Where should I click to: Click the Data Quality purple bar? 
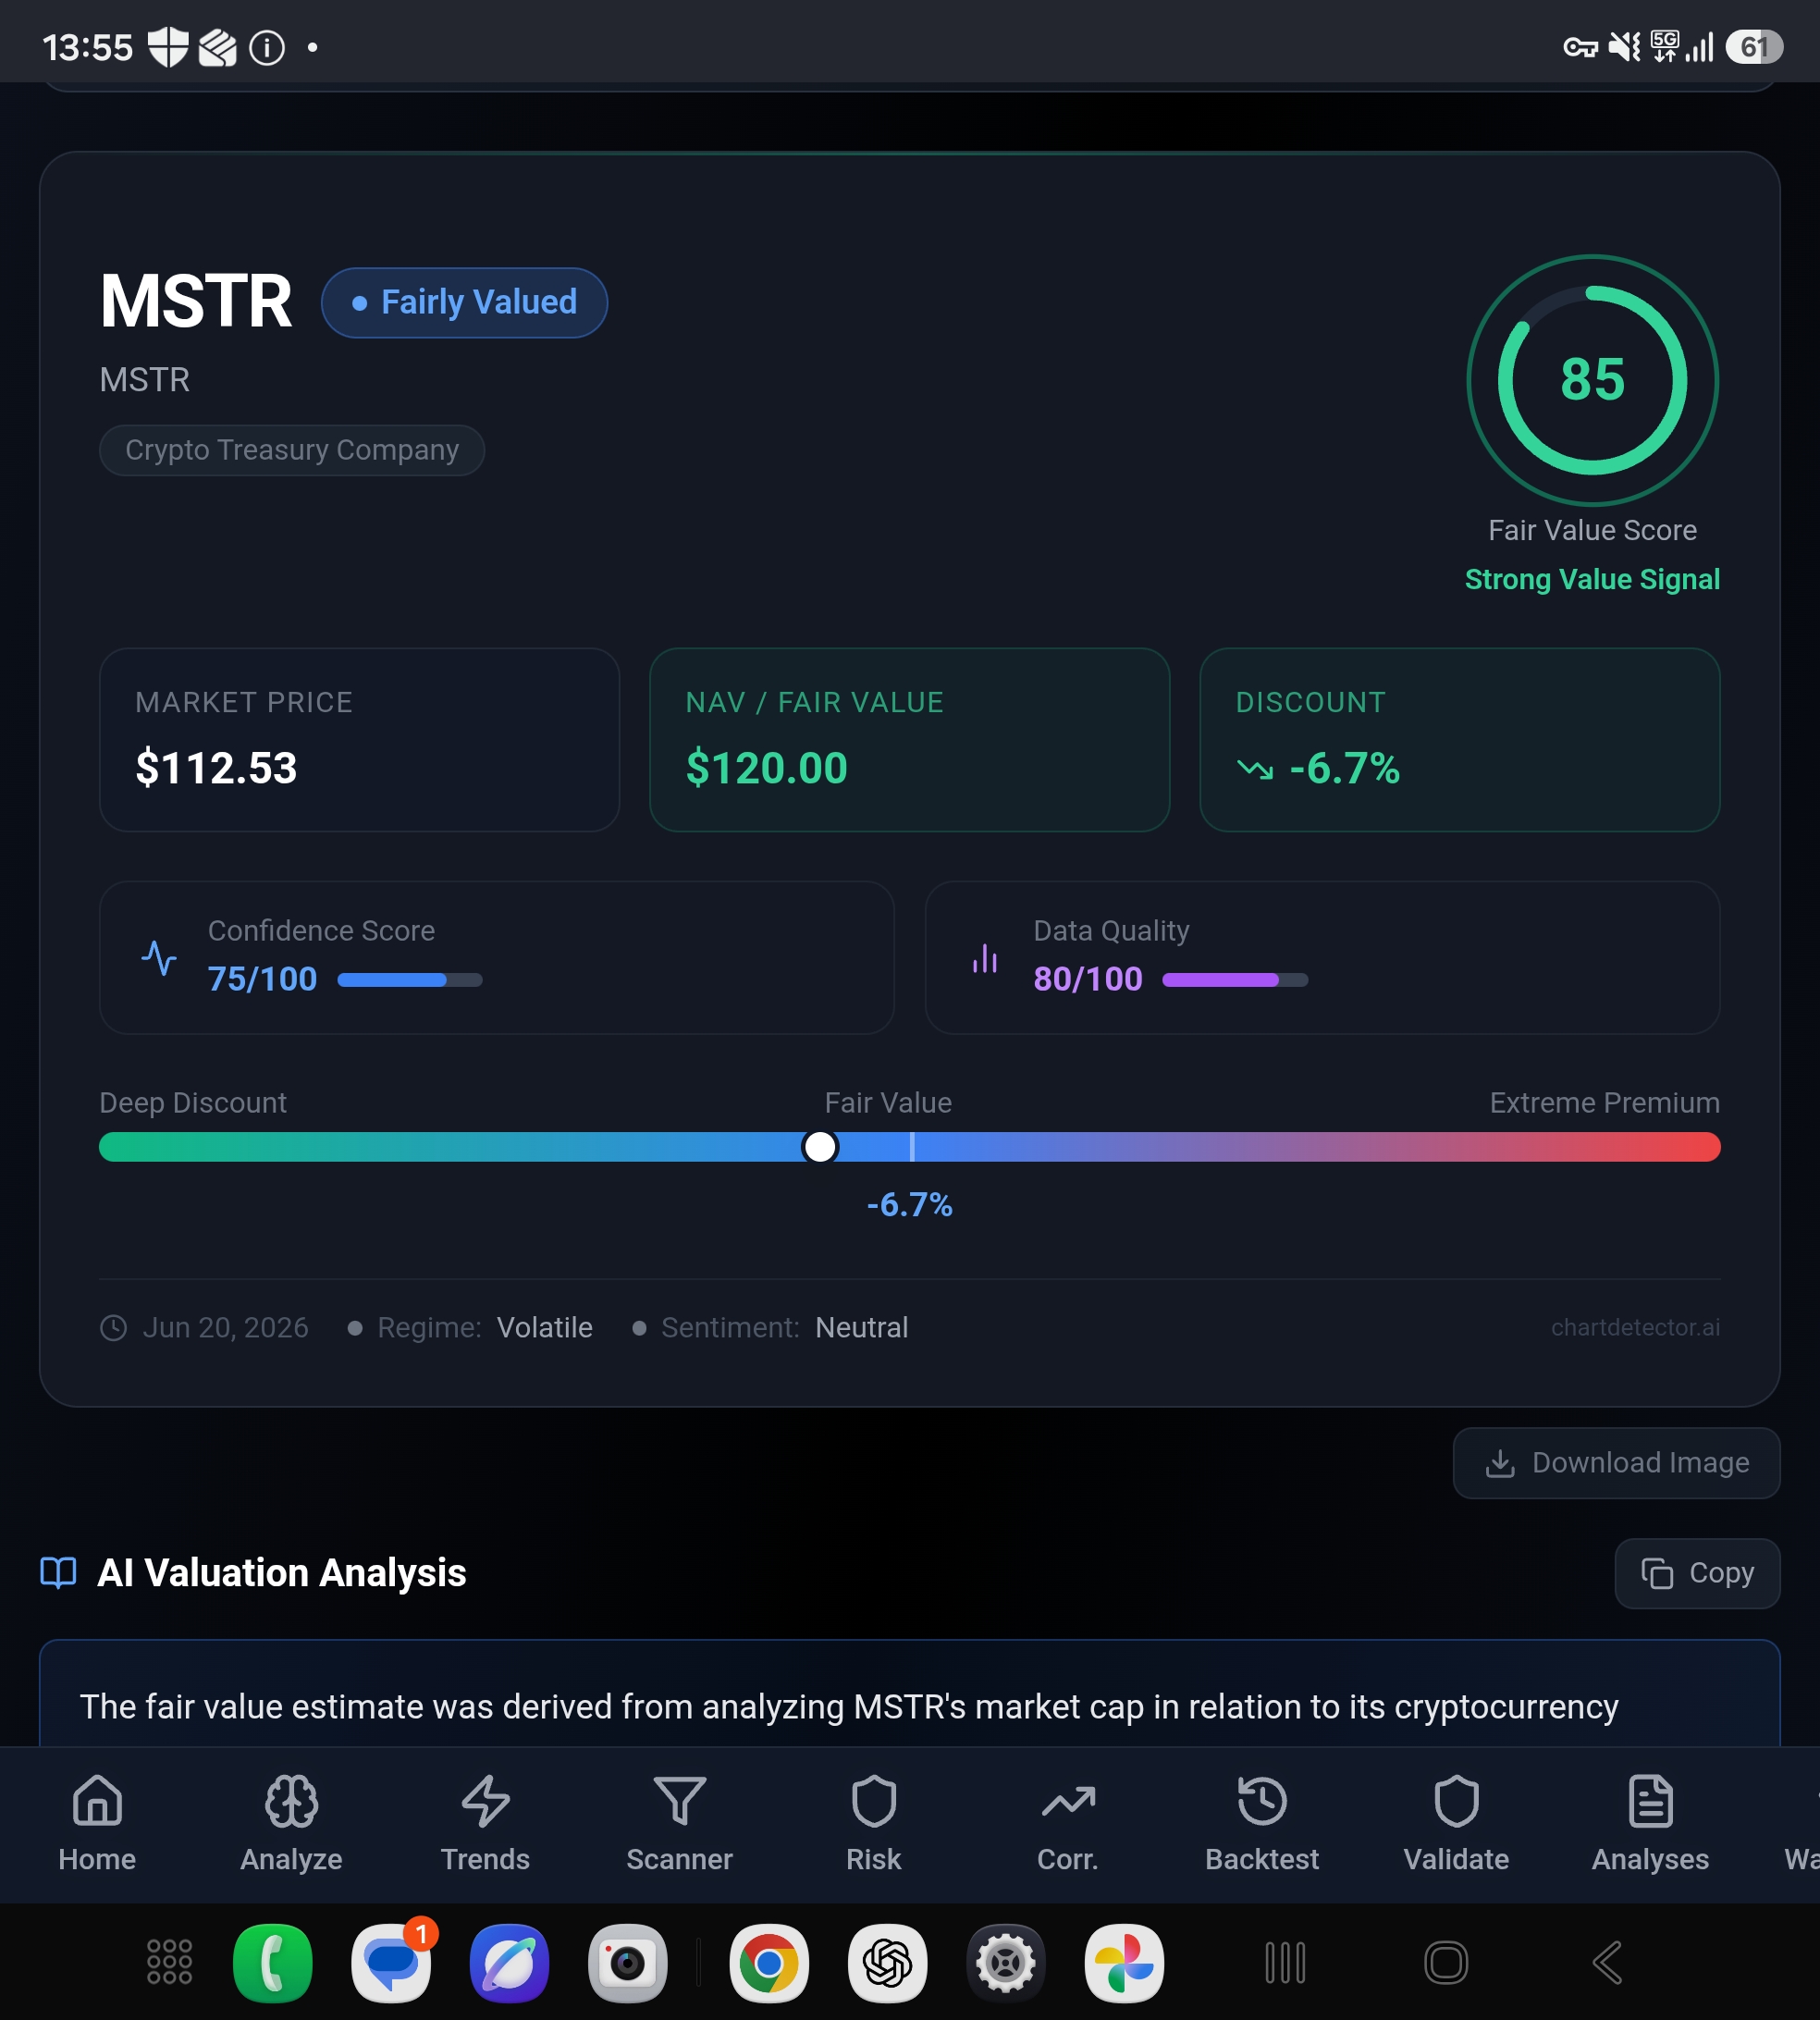pos(1235,980)
